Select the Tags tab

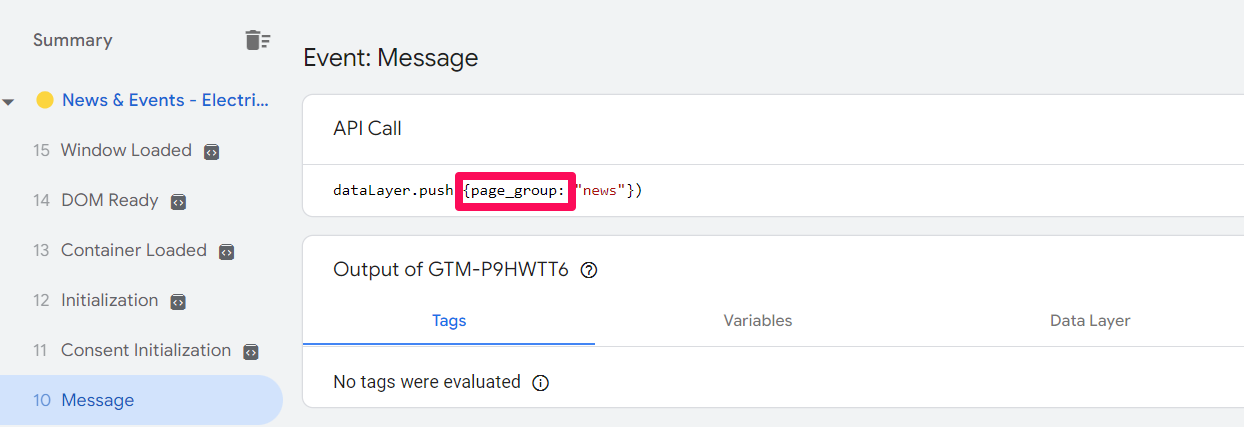449,321
